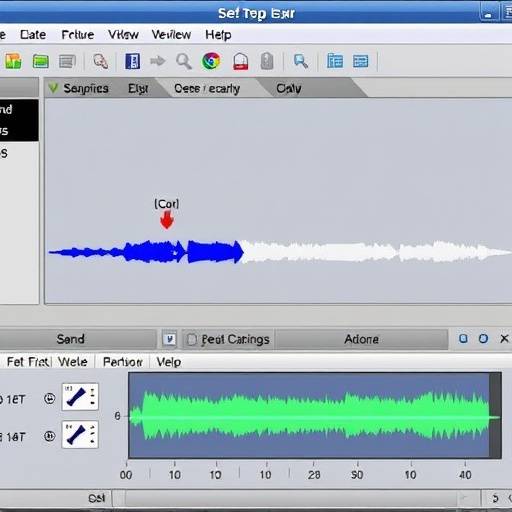Click the blue document toolbar icon
The image size is (512, 512).
tap(132, 61)
